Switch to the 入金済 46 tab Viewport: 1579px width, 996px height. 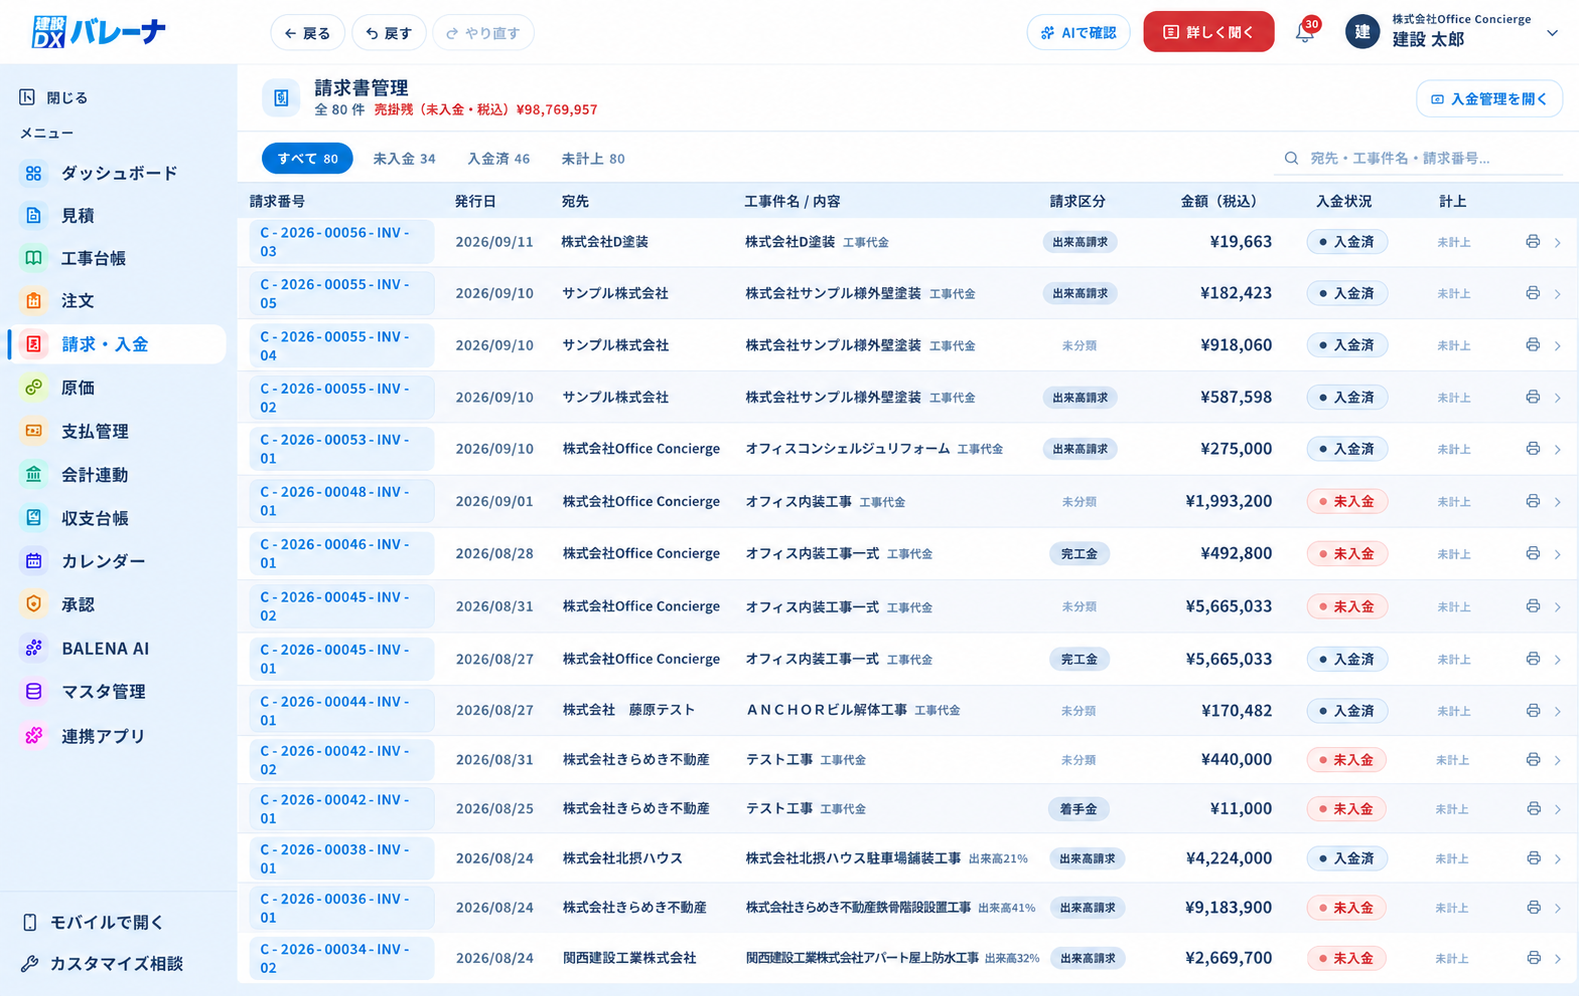(498, 158)
